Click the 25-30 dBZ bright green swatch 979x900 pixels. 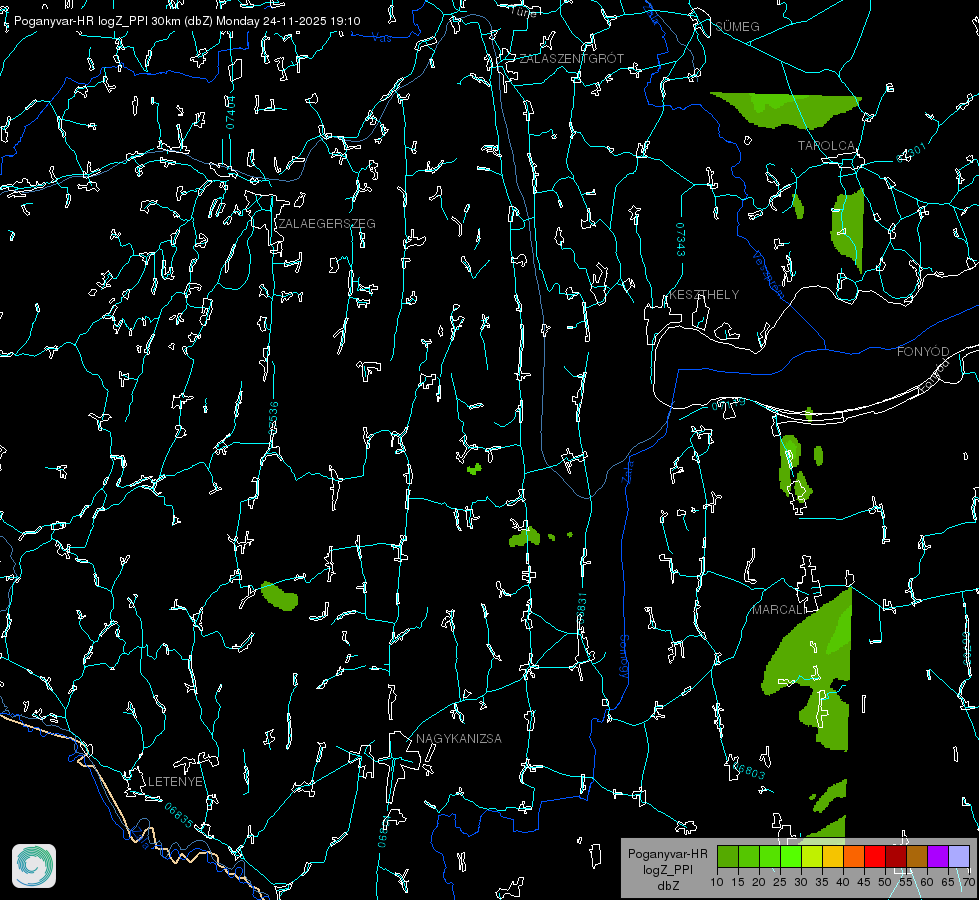coord(791,857)
